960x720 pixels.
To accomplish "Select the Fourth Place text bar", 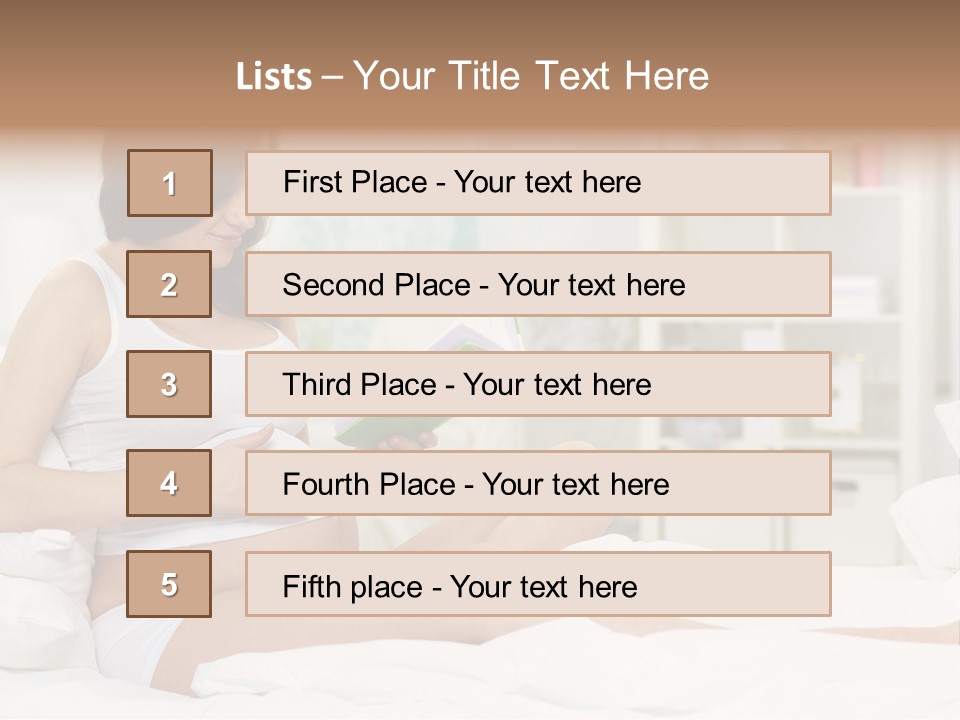I will (x=538, y=483).
